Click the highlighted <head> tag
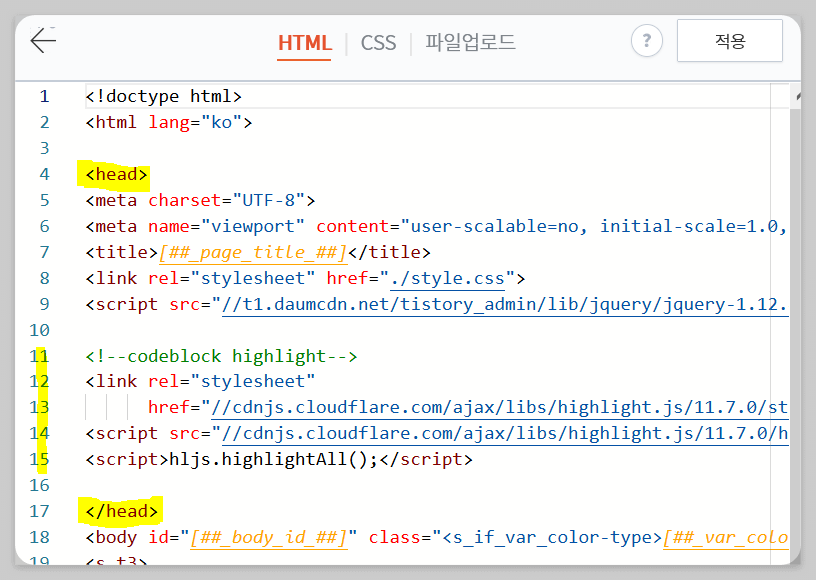The height and width of the screenshot is (580, 816). click(x=117, y=174)
